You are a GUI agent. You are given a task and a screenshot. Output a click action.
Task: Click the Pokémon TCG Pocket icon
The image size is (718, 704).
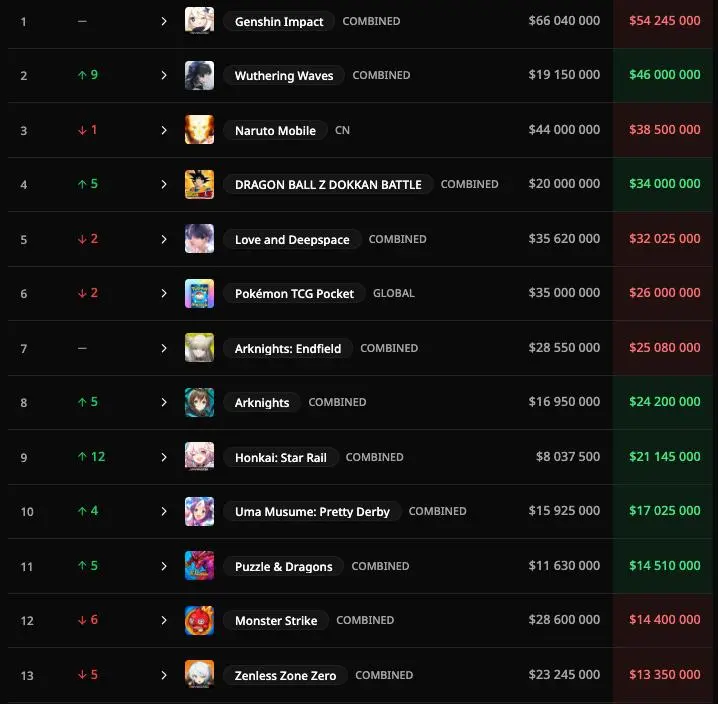point(199,293)
